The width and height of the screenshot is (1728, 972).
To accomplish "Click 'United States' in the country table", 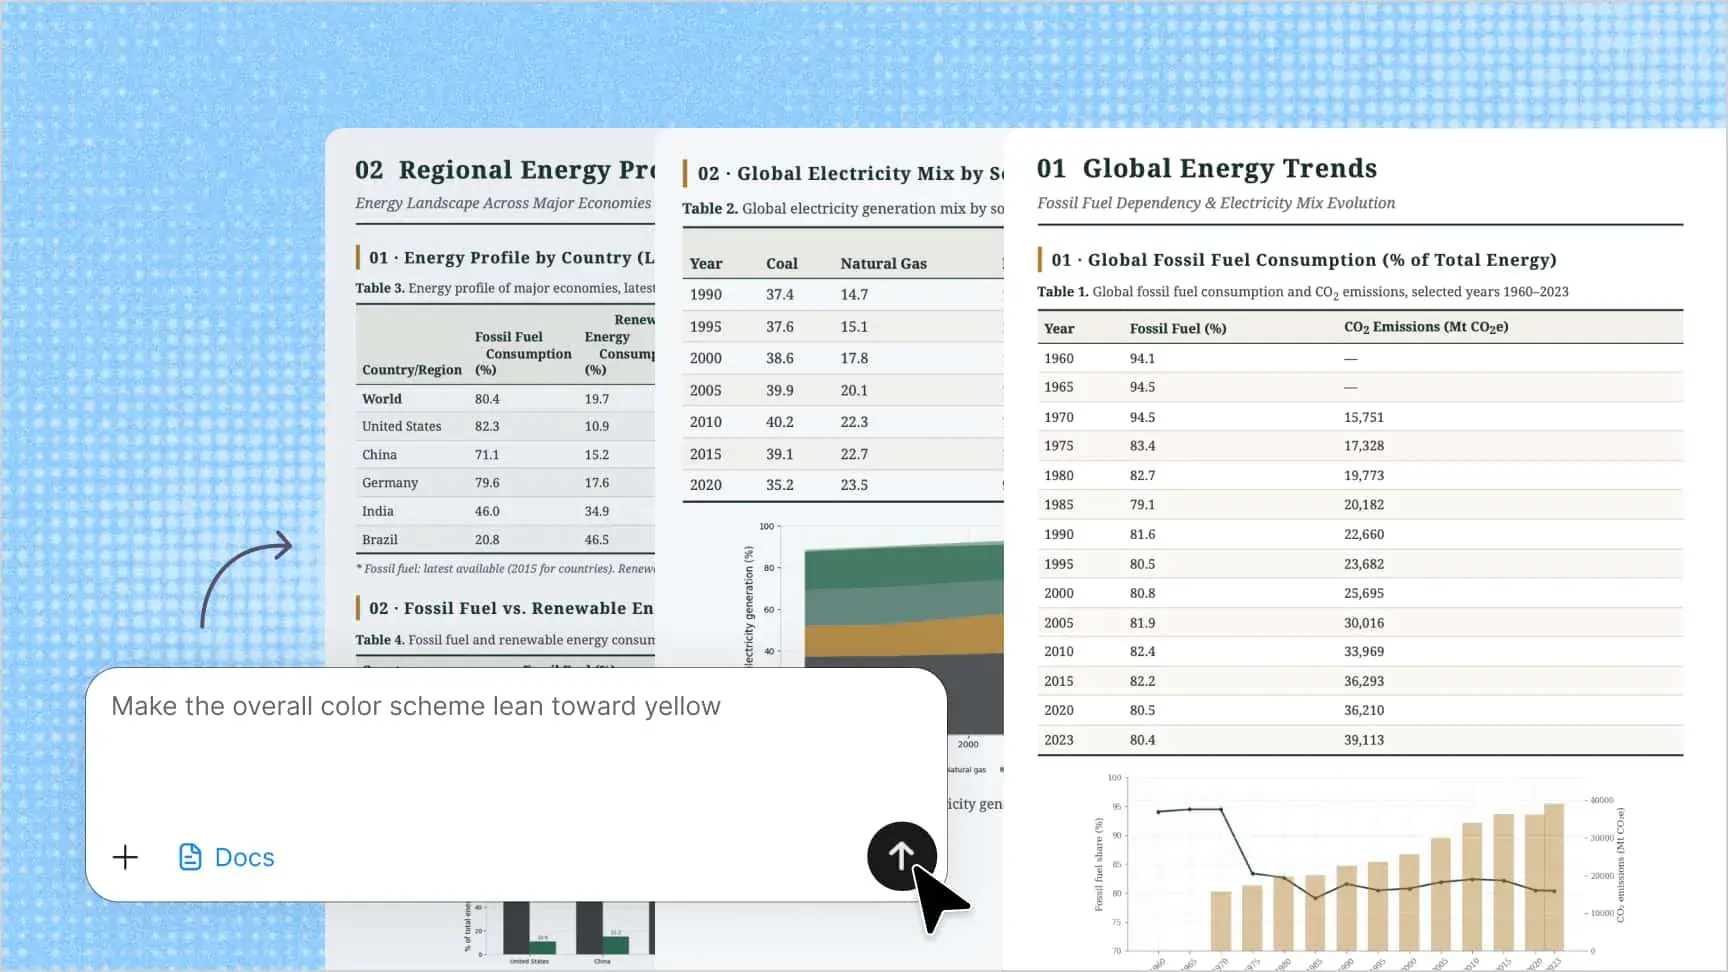I will [x=401, y=426].
